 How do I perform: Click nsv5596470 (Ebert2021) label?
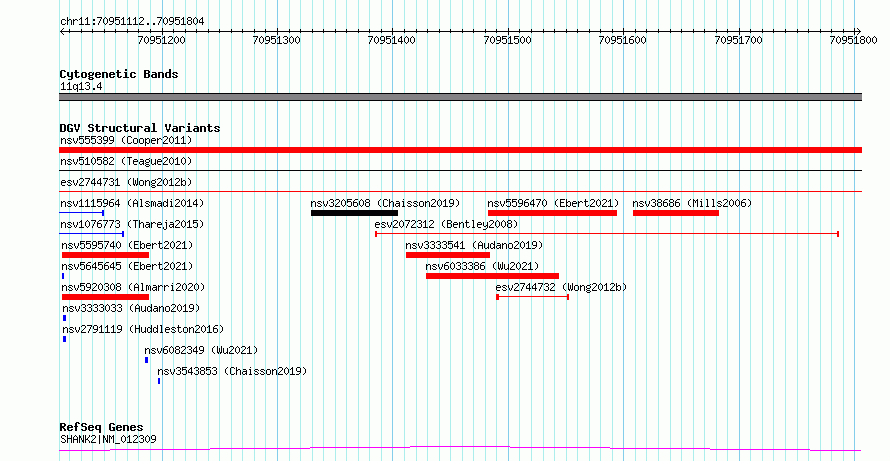pos(553,203)
